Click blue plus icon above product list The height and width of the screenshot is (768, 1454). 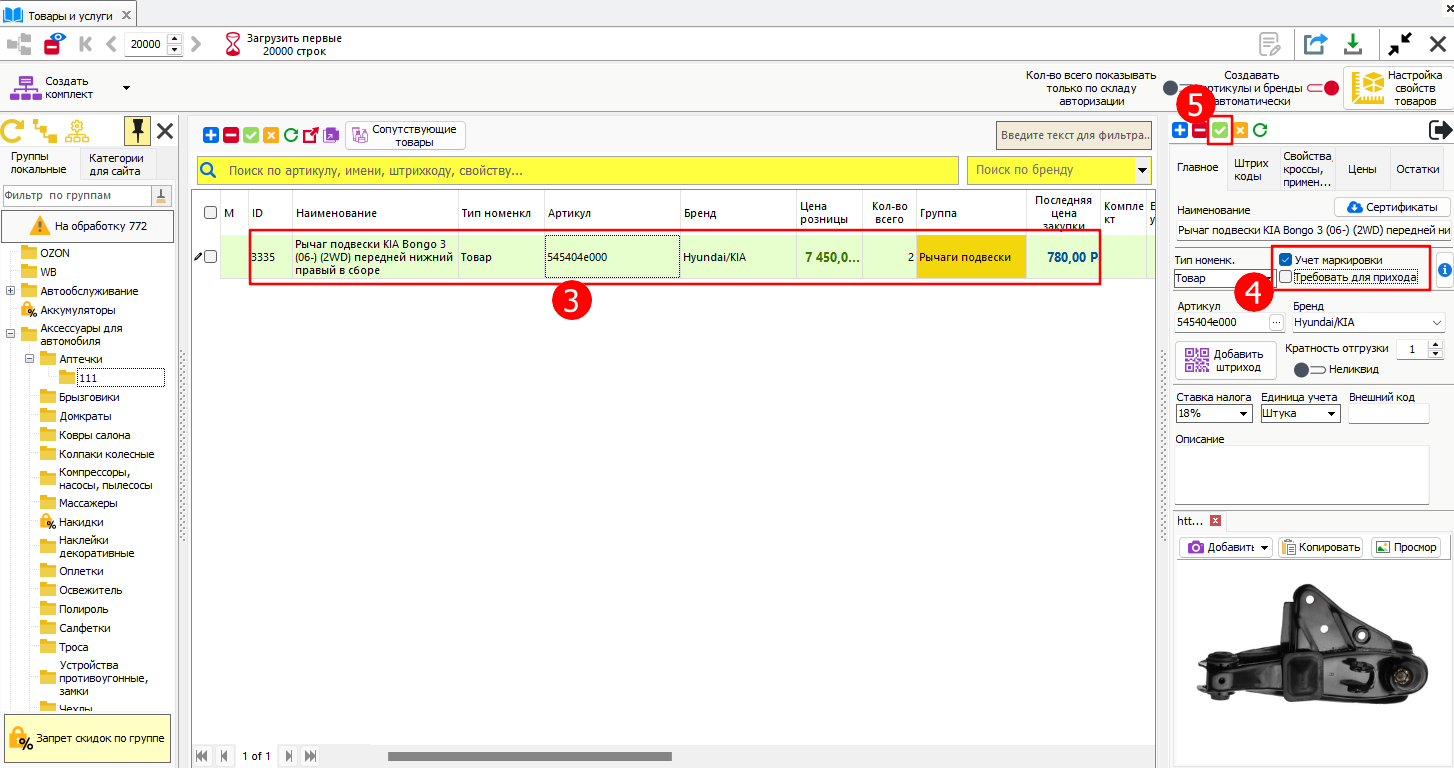[211, 135]
